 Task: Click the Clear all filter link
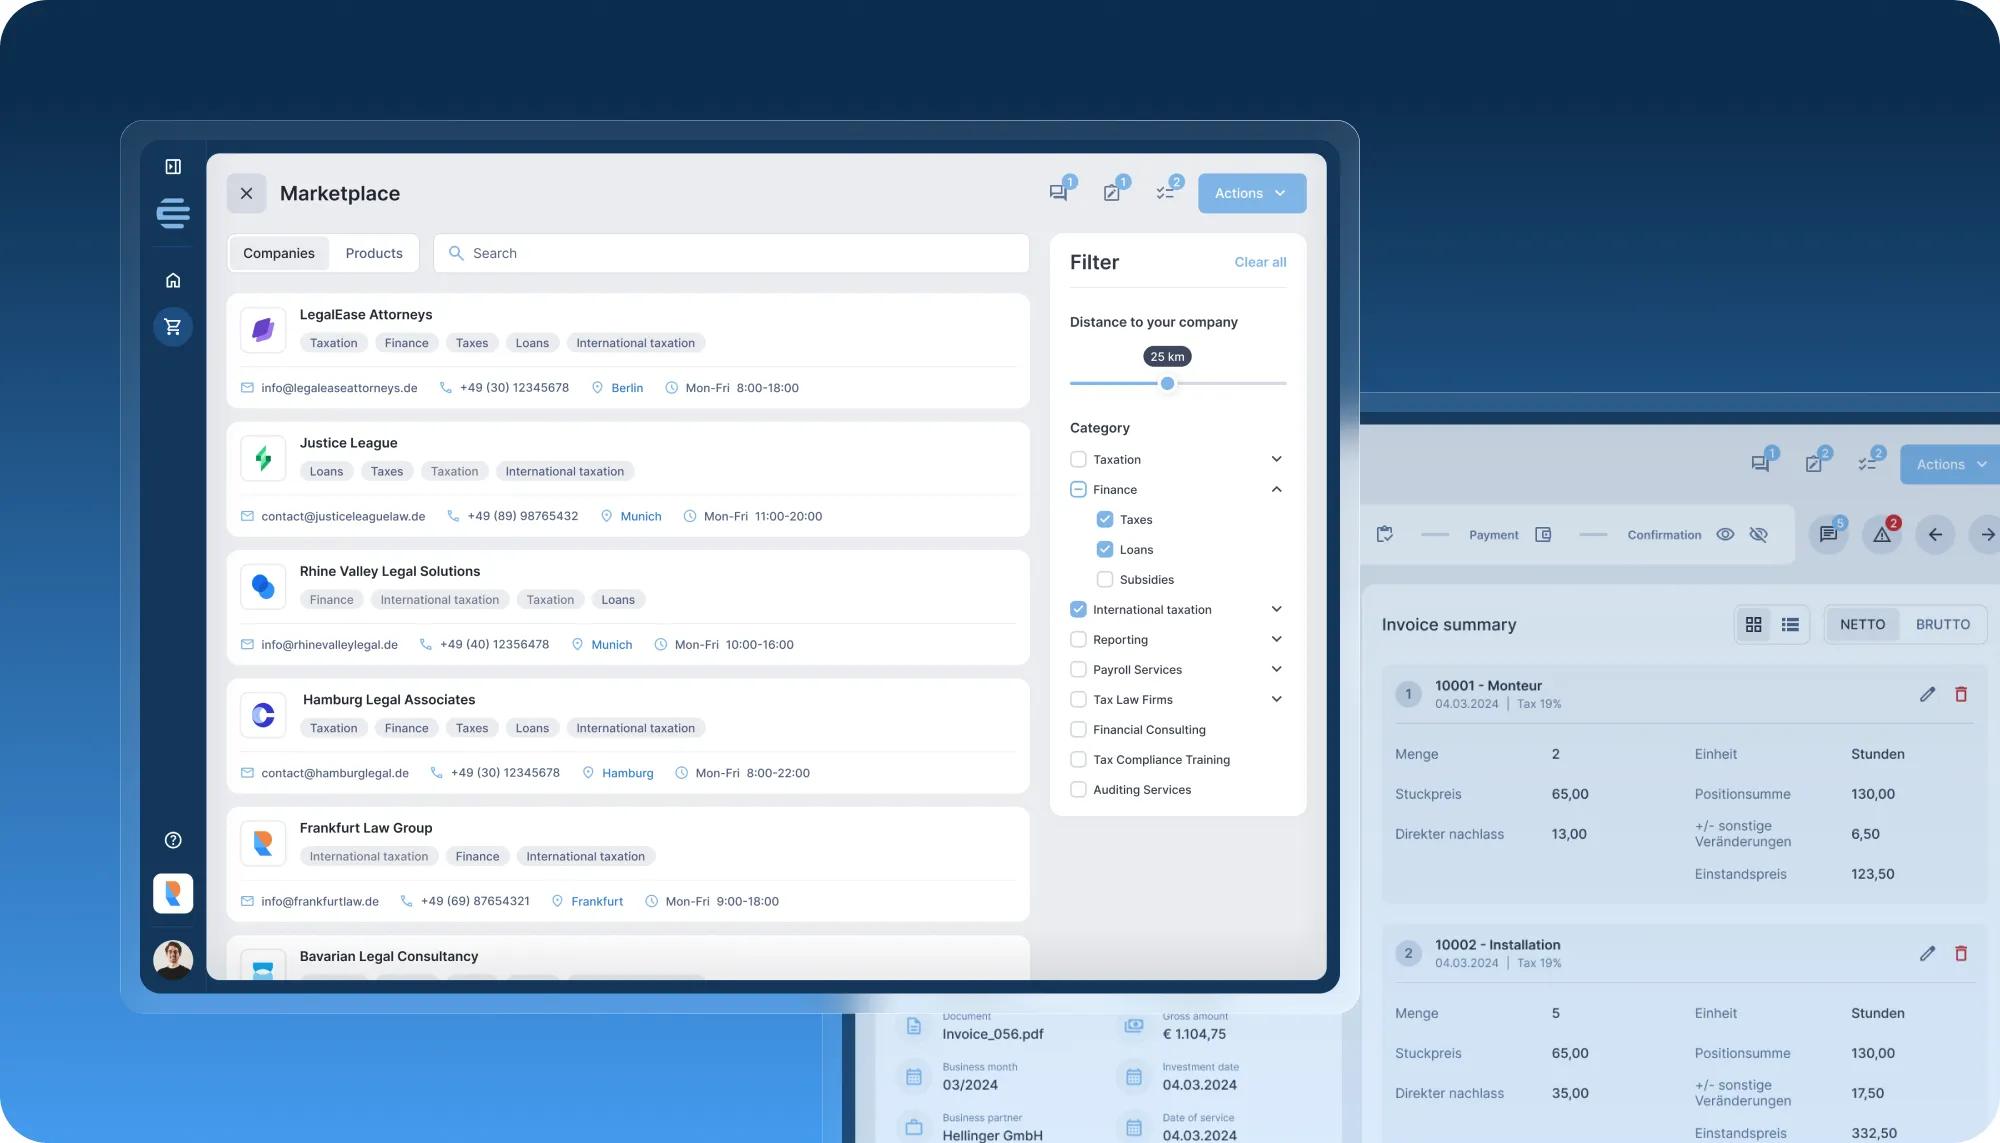click(x=1260, y=262)
